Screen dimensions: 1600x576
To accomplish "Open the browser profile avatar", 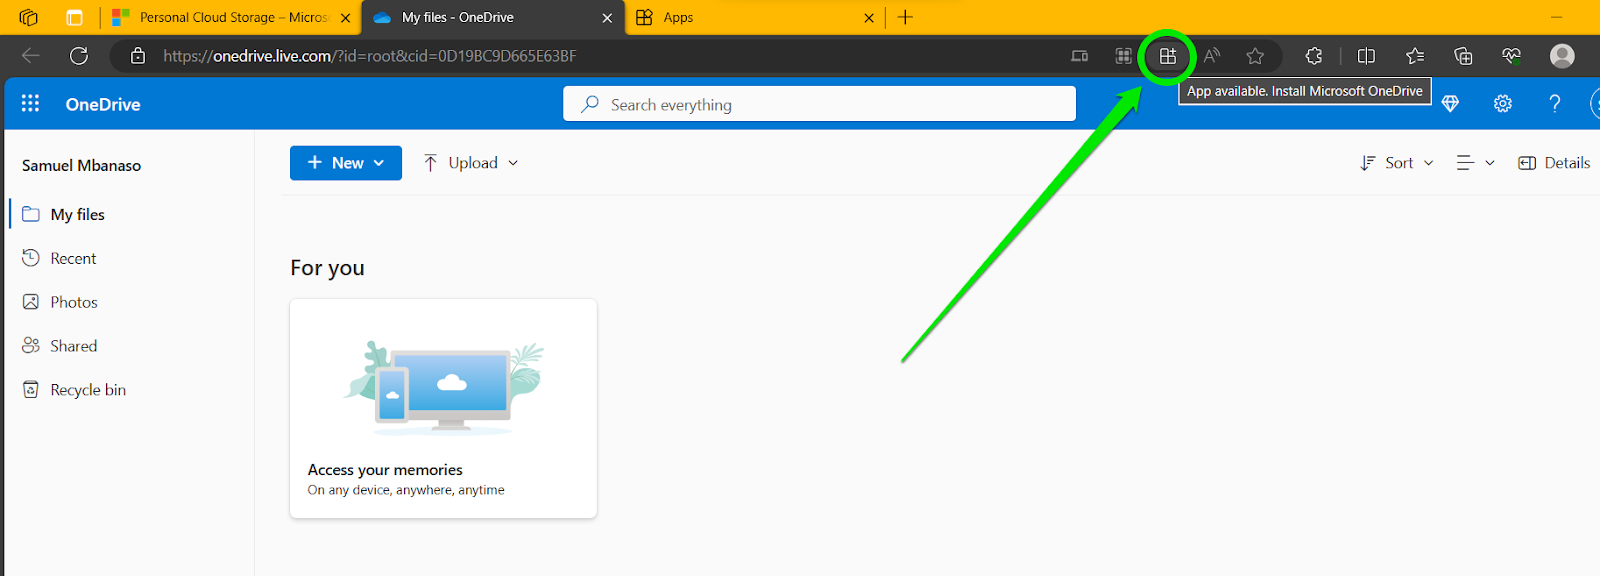I will tap(1562, 56).
